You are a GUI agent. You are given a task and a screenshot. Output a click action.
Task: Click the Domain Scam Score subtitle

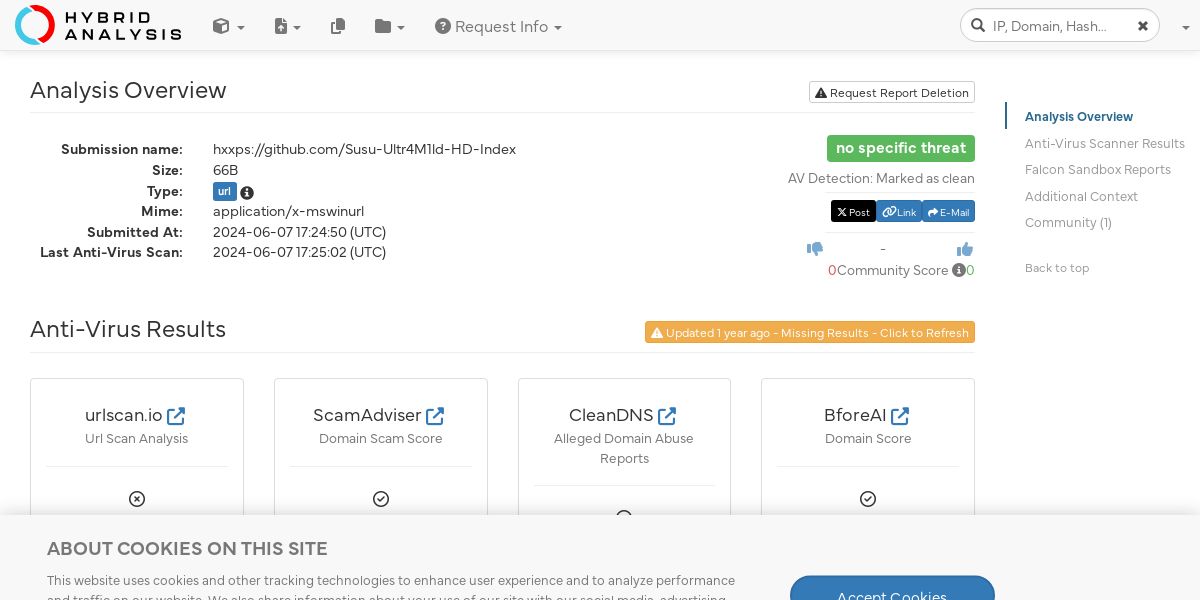tap(381, 439)
